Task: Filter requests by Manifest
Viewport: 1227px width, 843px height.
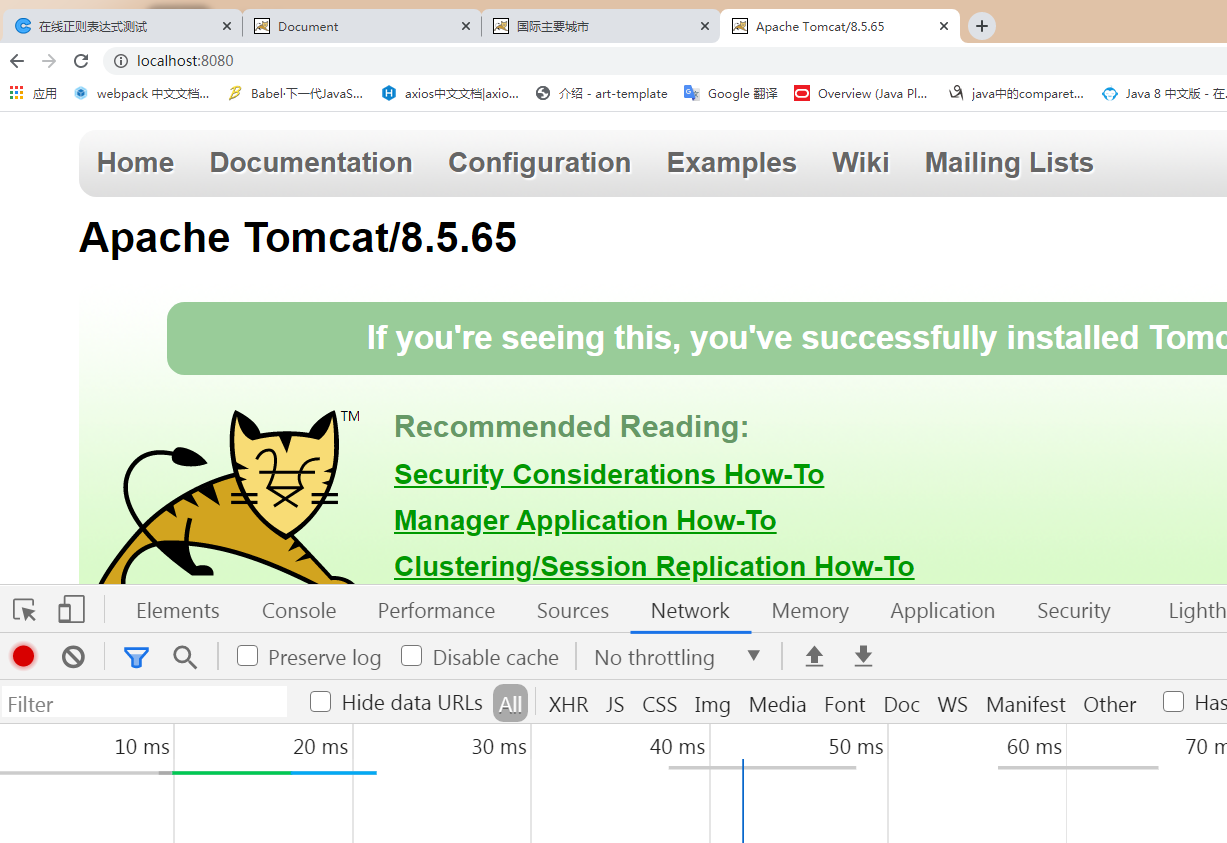Action: click(1026, 705)
